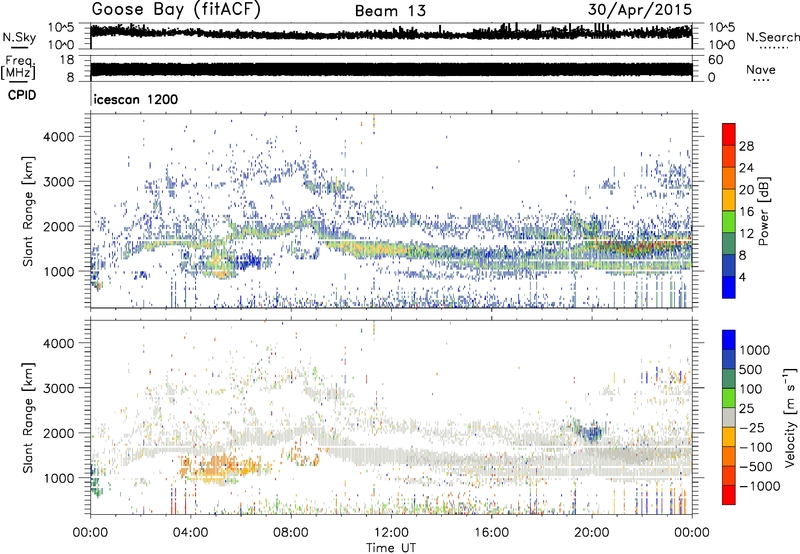The image size is (800, 554).
Task: Click the "60" Nave axis tick
Action: coord(715,60)
